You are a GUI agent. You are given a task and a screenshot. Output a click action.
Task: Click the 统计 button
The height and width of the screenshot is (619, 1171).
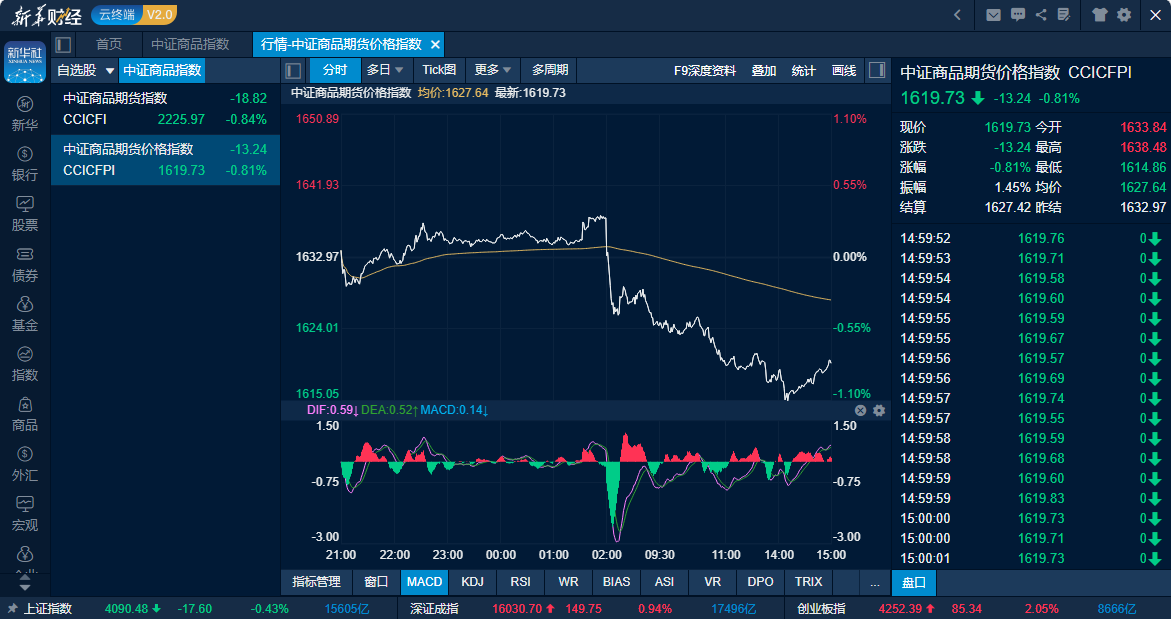click(x=804, y=71)
